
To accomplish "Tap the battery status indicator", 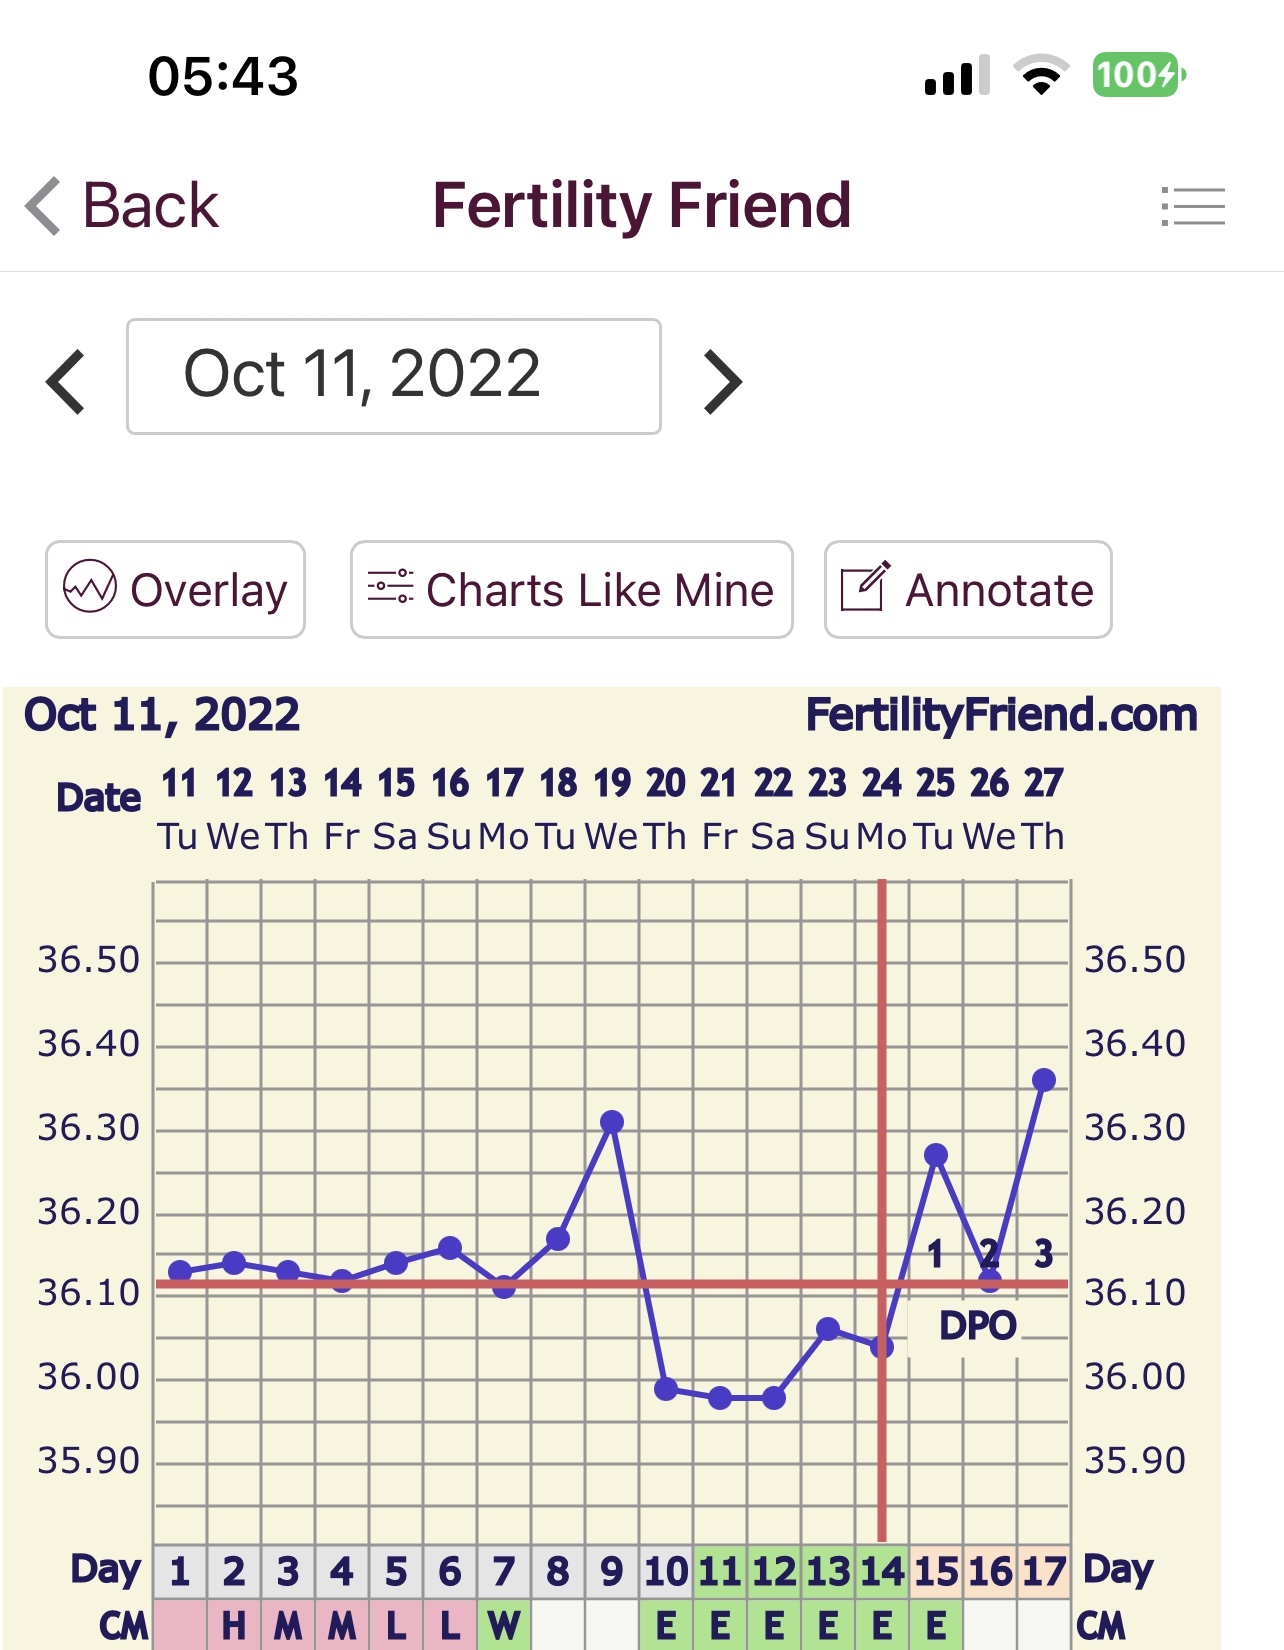I will point(1138,75).
